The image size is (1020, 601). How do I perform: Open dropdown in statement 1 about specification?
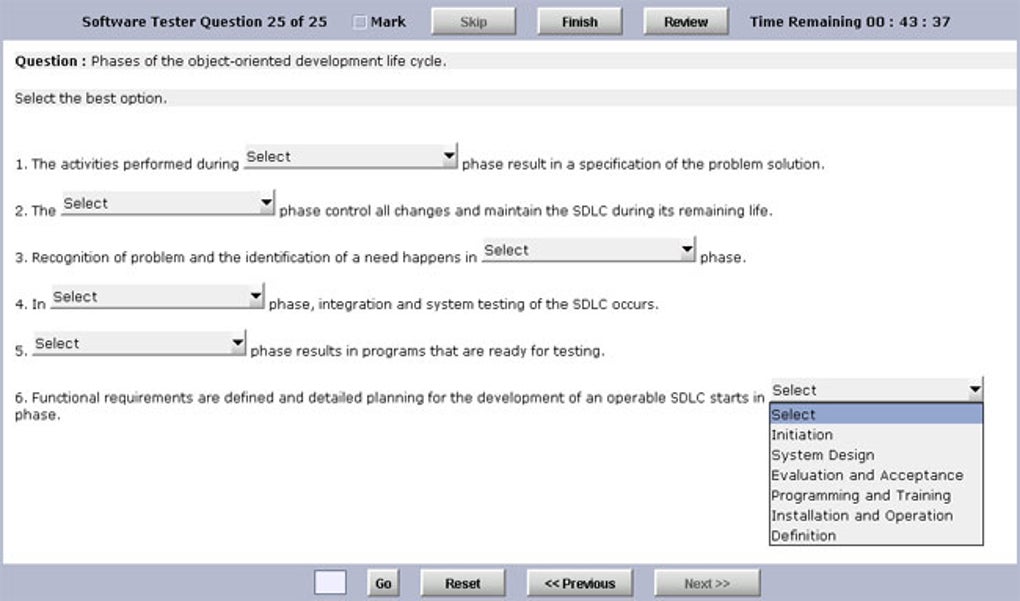pos(351,157)
